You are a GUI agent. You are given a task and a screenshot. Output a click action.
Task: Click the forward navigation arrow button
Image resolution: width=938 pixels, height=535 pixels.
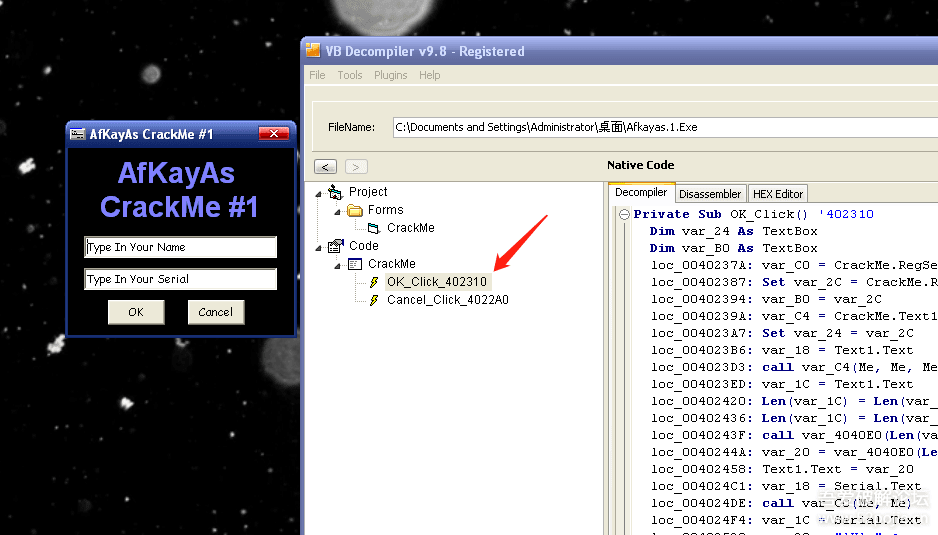[356, 167]
